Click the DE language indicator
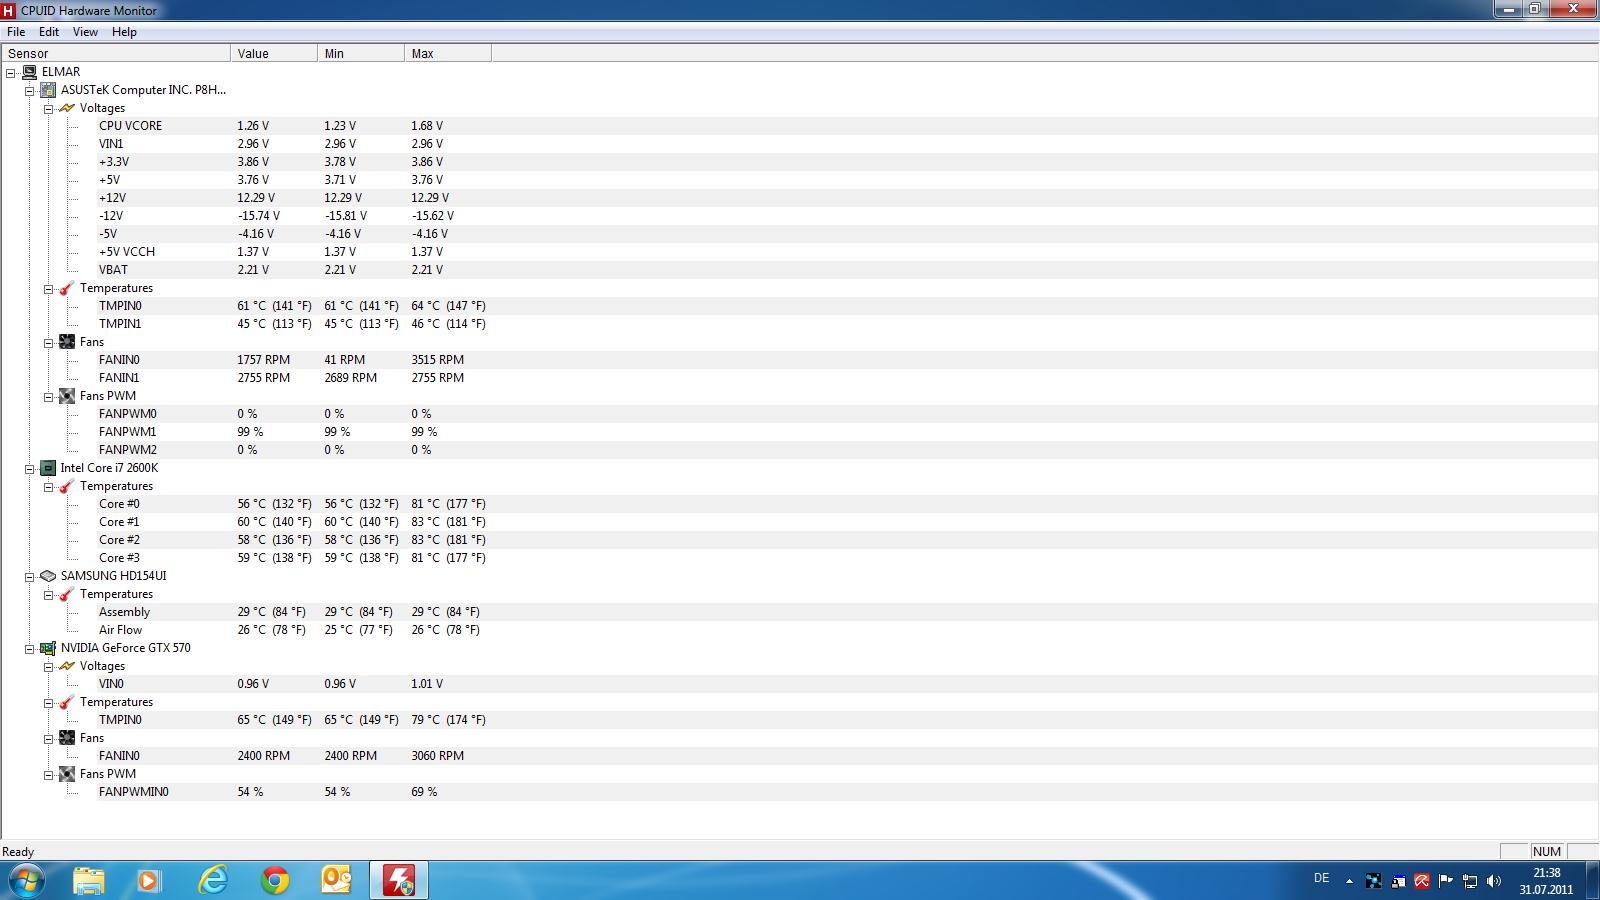Image resolution: width=1600 pixels, height=900 pixels. [1321, 879]
